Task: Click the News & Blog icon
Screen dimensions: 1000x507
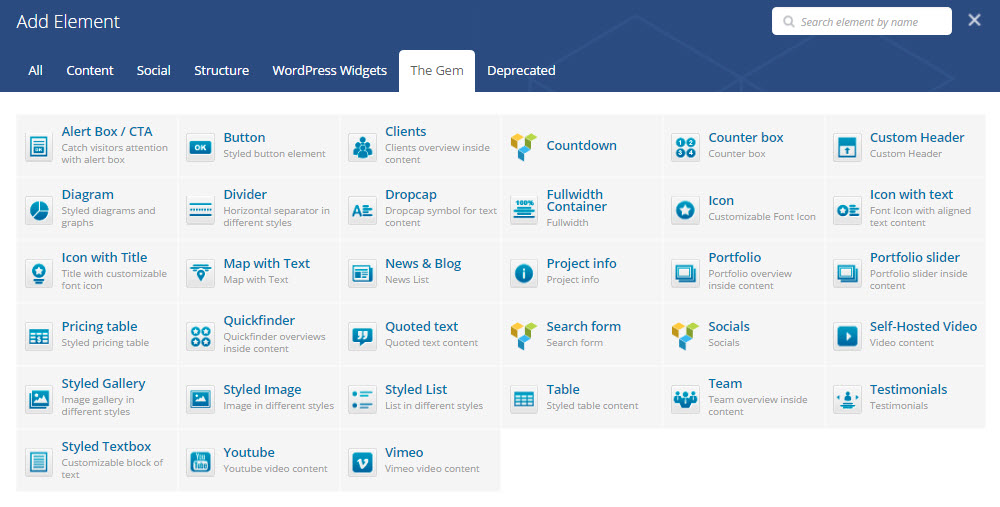Action: pos(362,273)
